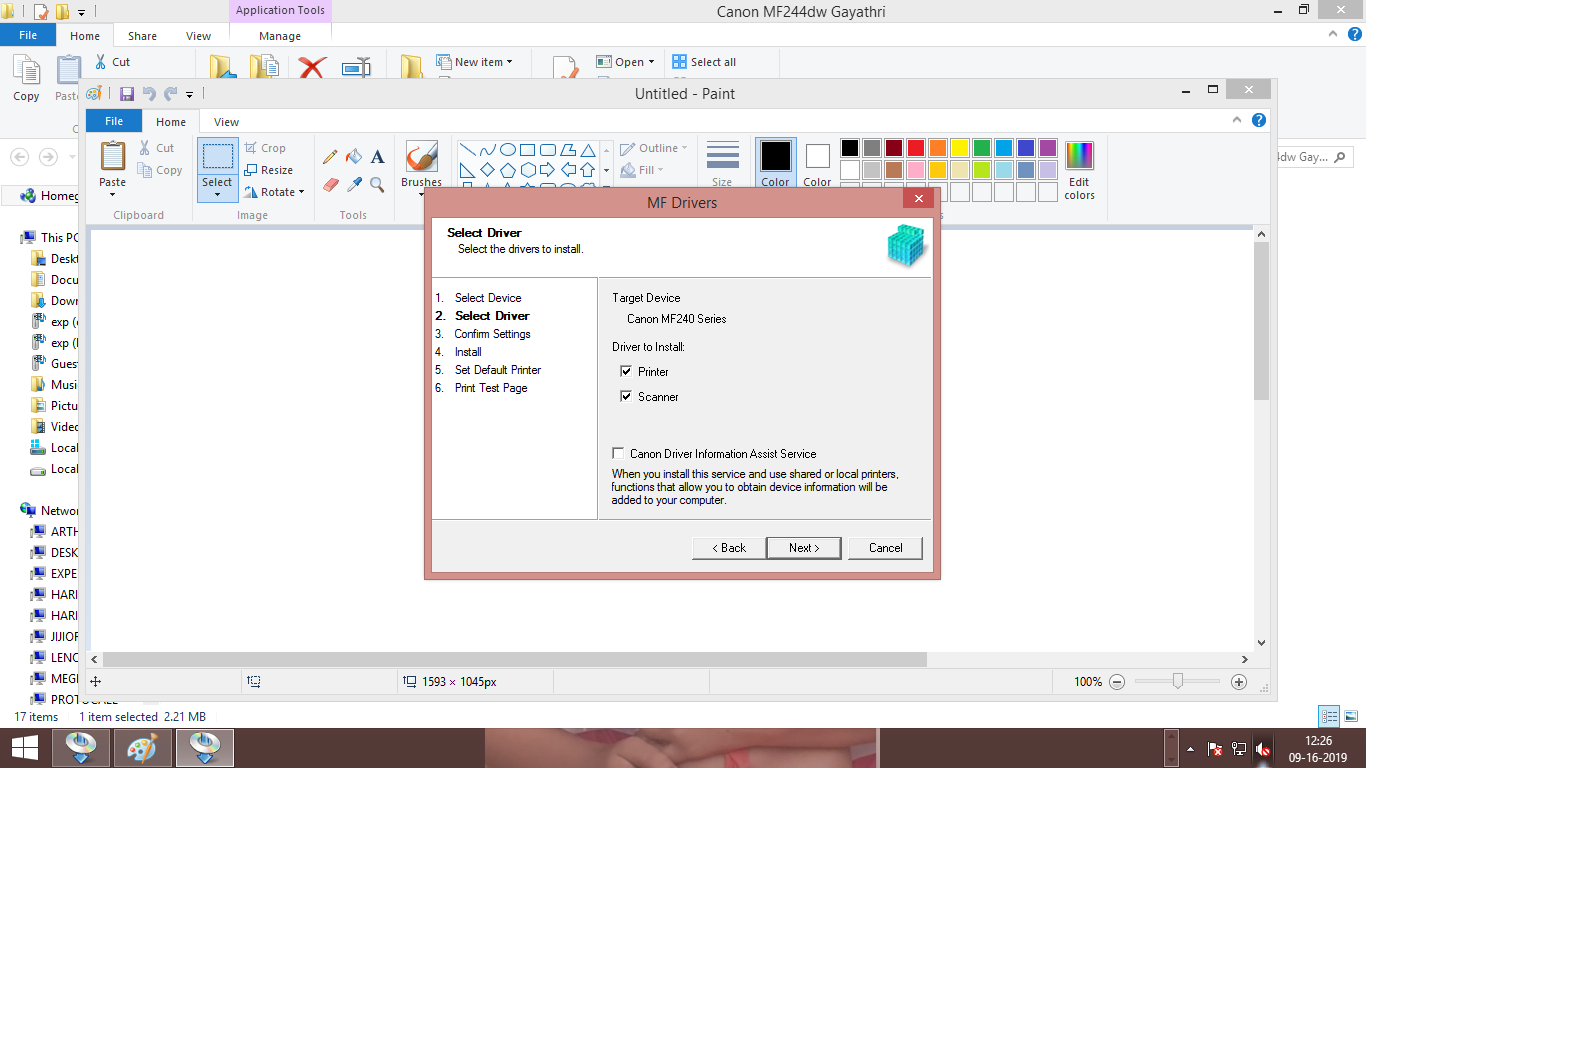Image resolution: width=1593 pixels, height=1045 pixels.
Task: Pick the Fill with color bucket tool
Action: pyautogui.click(x=354, y=156)
